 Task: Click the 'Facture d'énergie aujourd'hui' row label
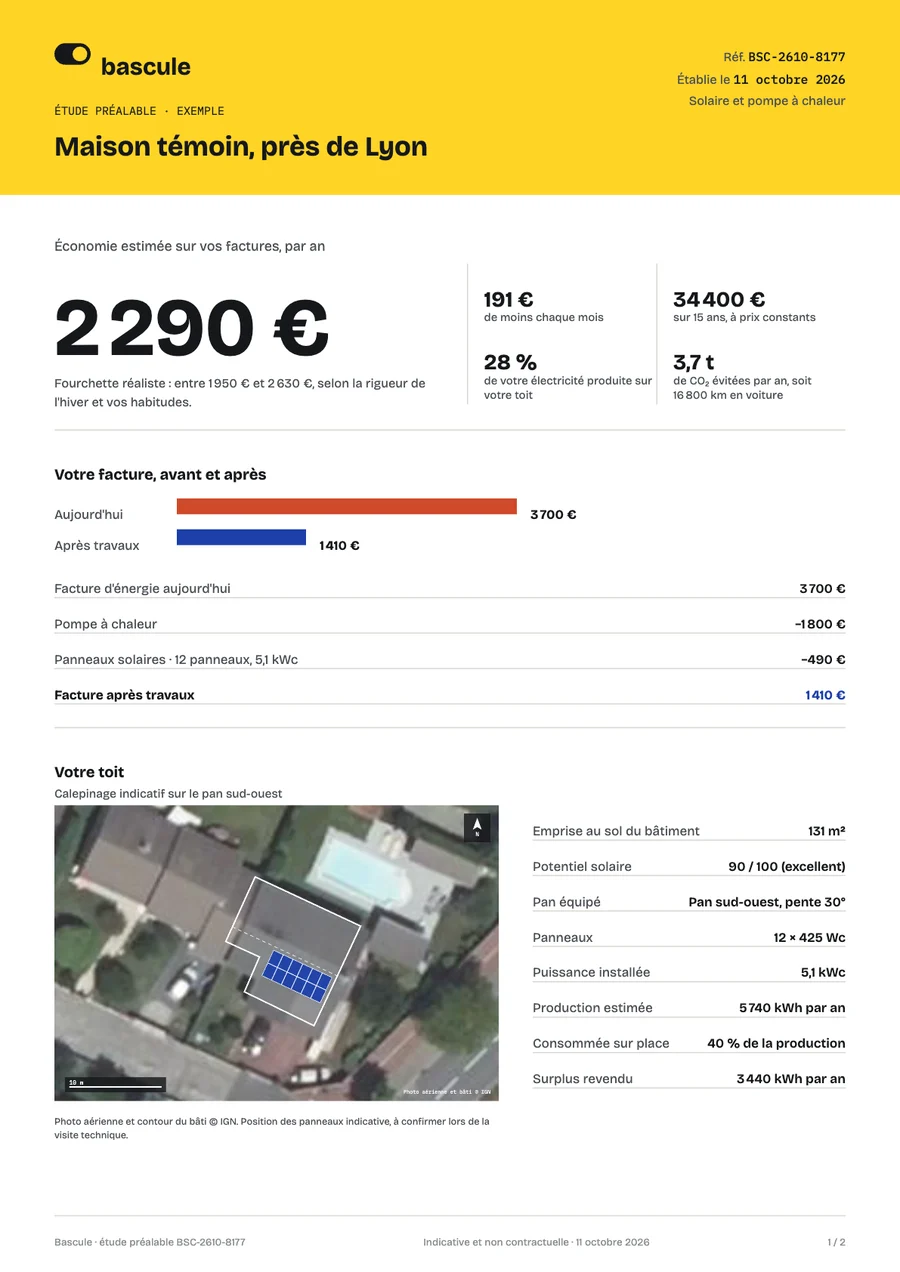coord(142,589)
